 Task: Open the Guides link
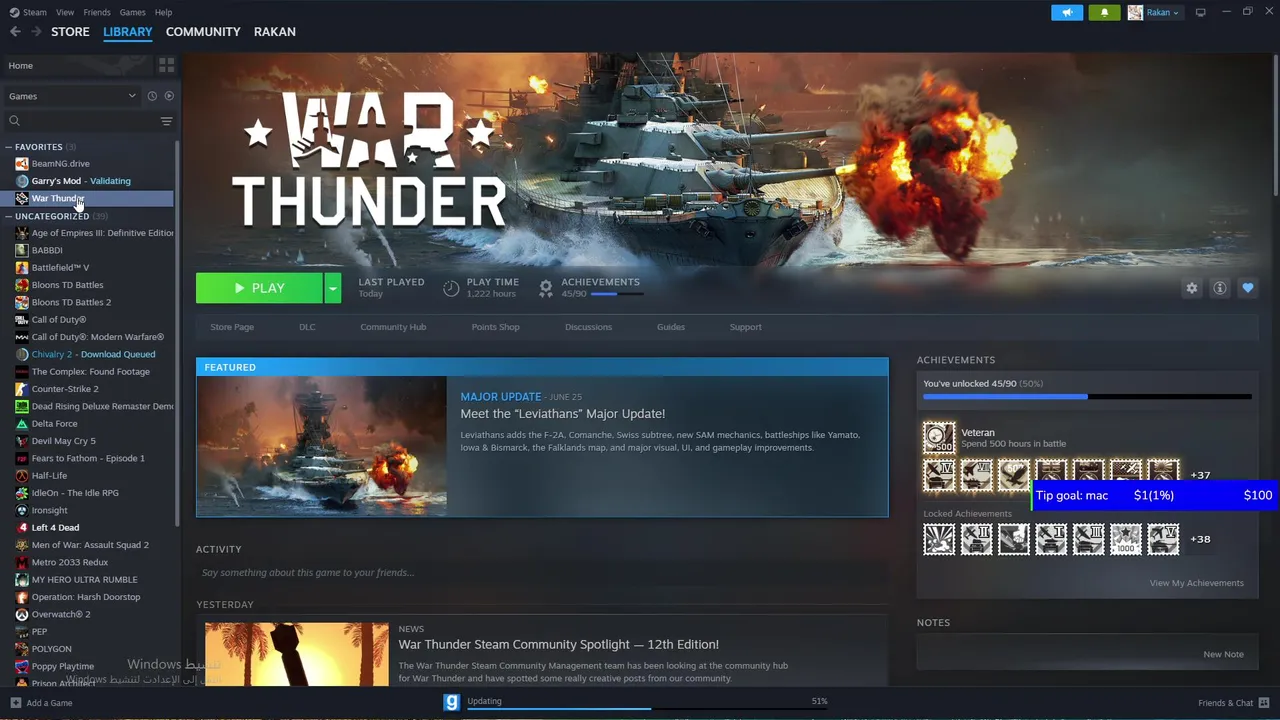671,327
